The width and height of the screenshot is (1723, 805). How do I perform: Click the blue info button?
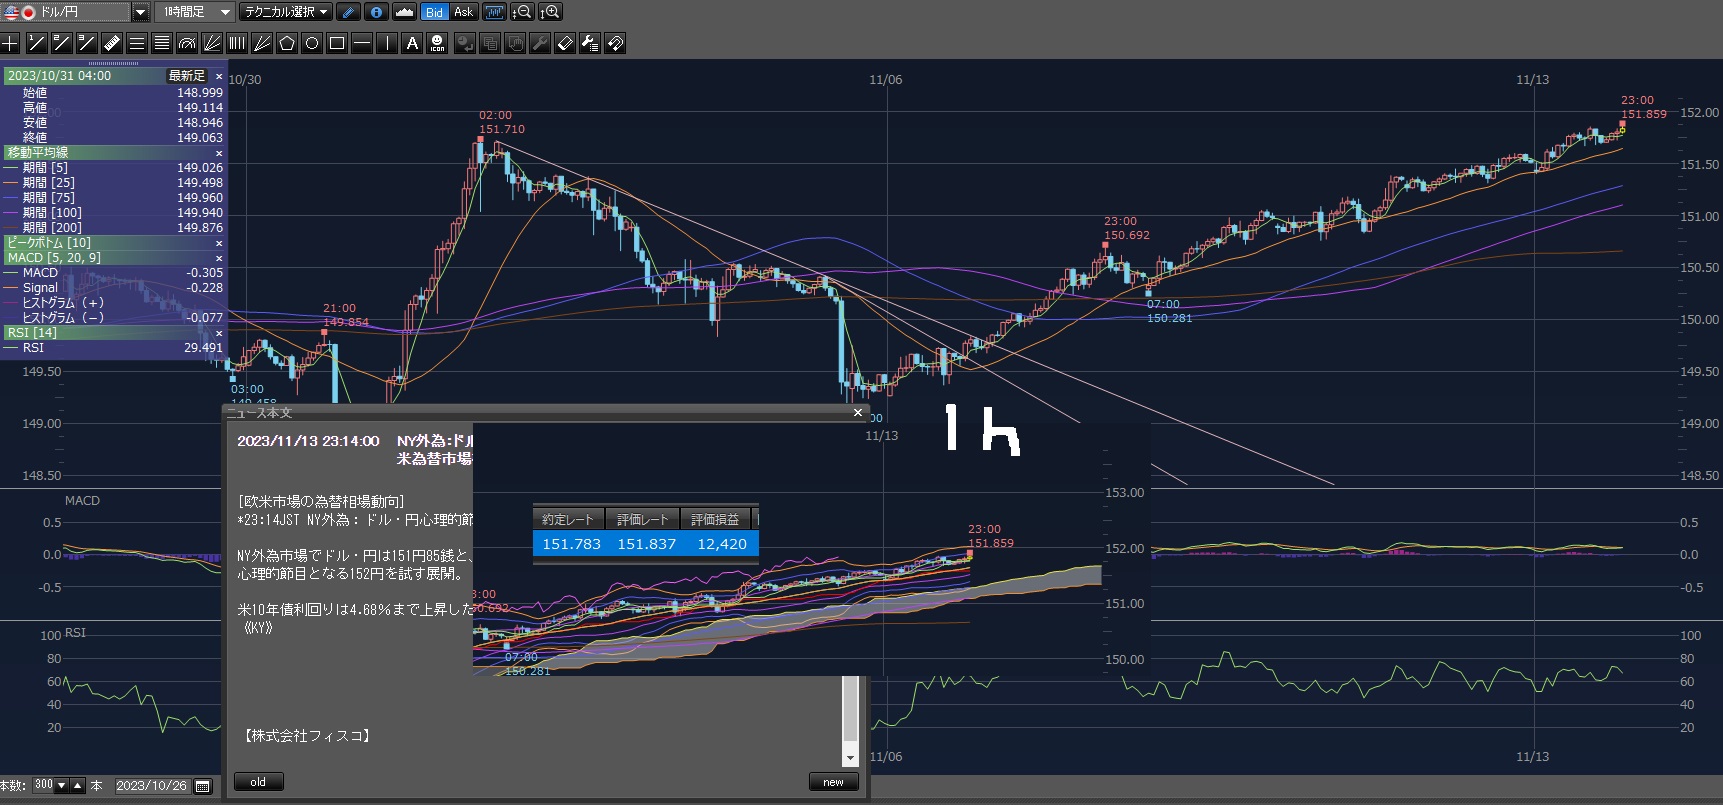click(376, 12)
